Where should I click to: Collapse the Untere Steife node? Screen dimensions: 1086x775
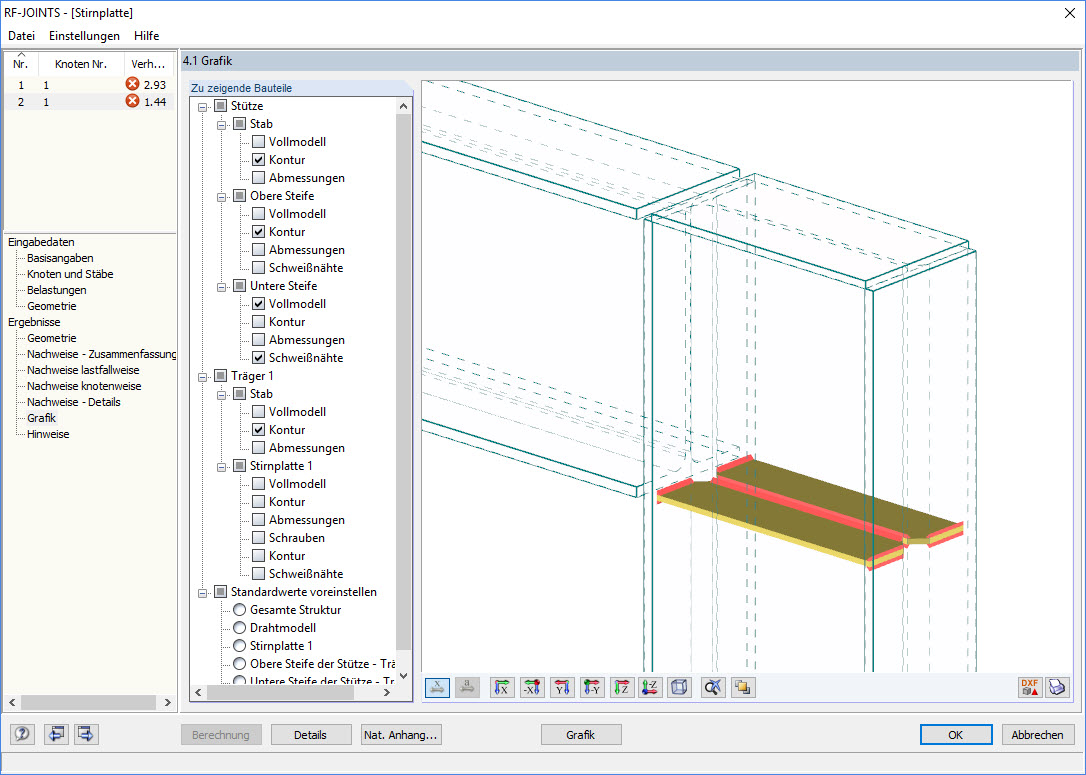click(x=222, y=286)
